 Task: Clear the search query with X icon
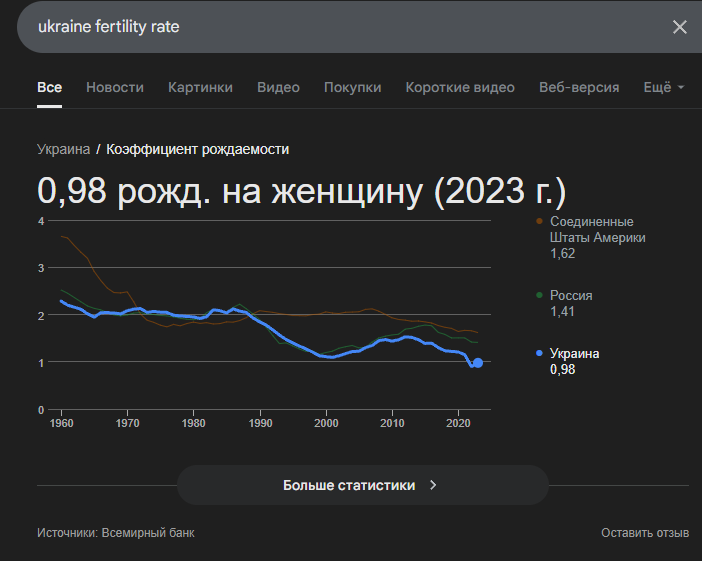pos(680,27)
